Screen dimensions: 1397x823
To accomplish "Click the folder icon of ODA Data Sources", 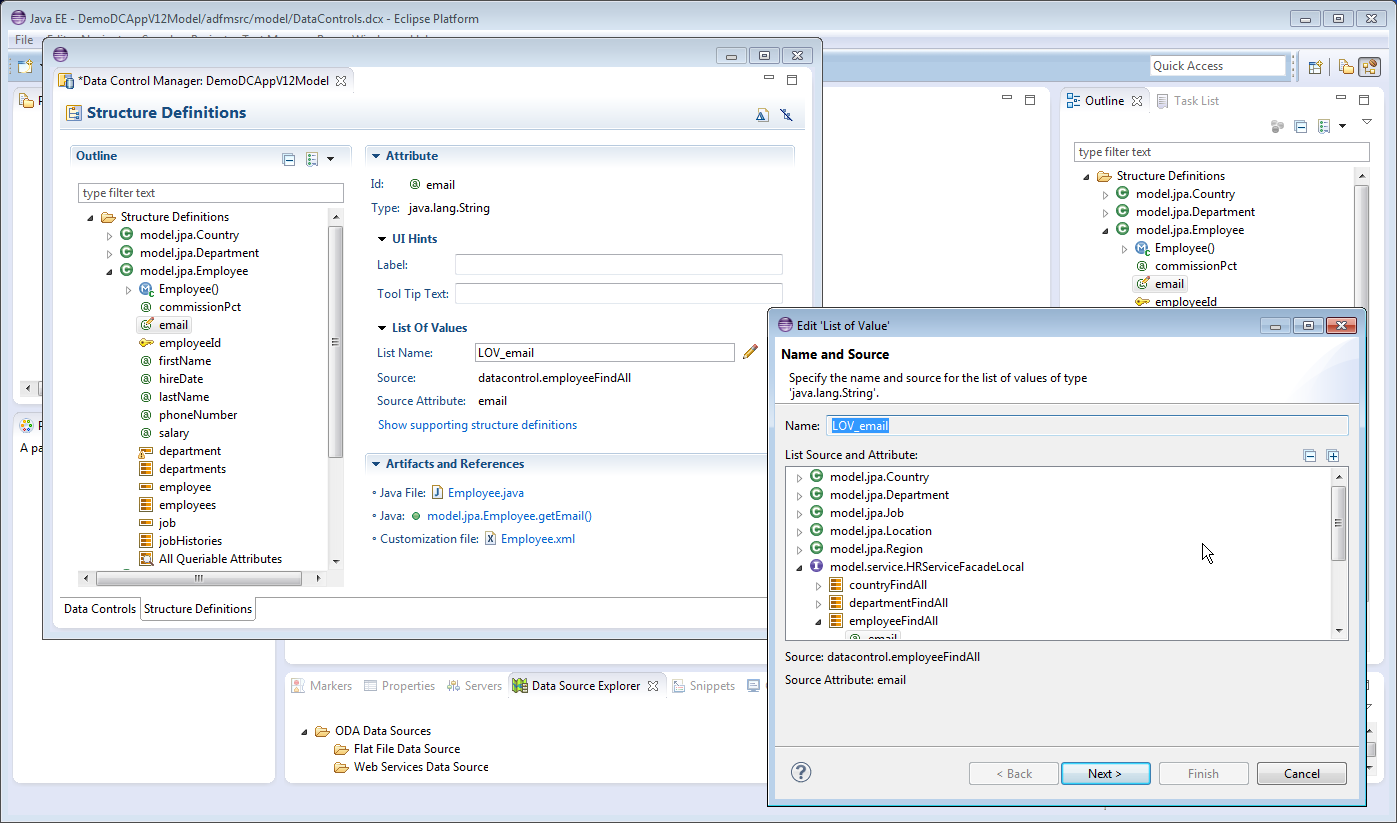I will [x=322, y=731].
